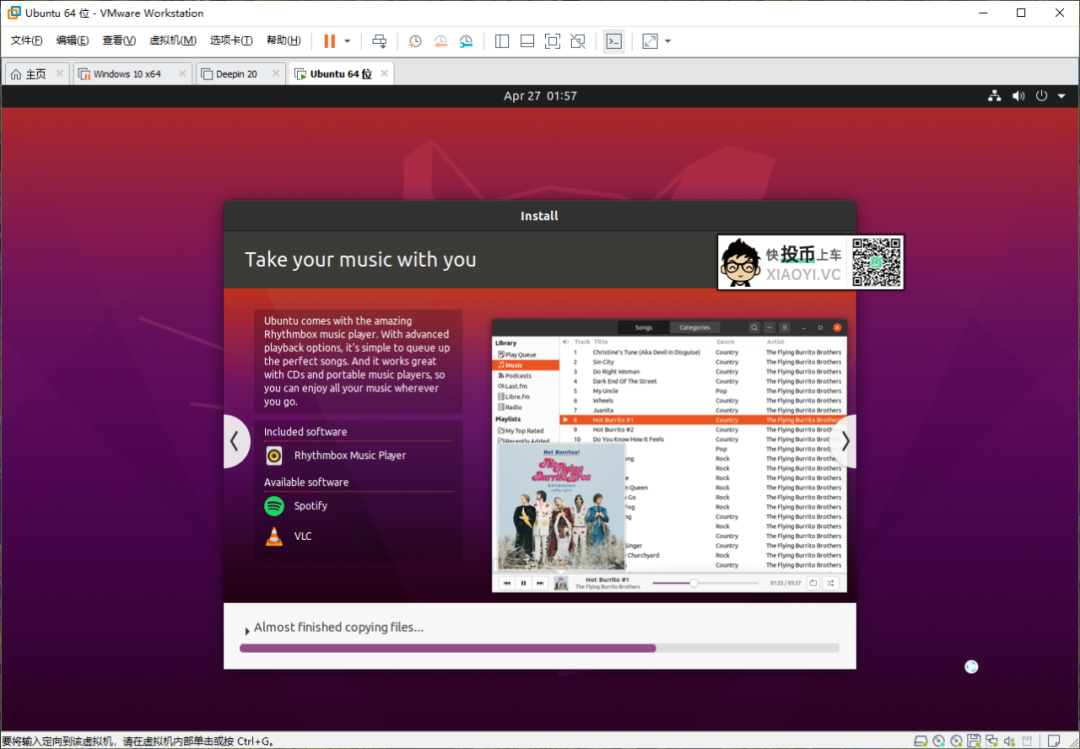Click the sound device status icon
Viewport: 1080px width, 749px height.
click(1008, 741)
